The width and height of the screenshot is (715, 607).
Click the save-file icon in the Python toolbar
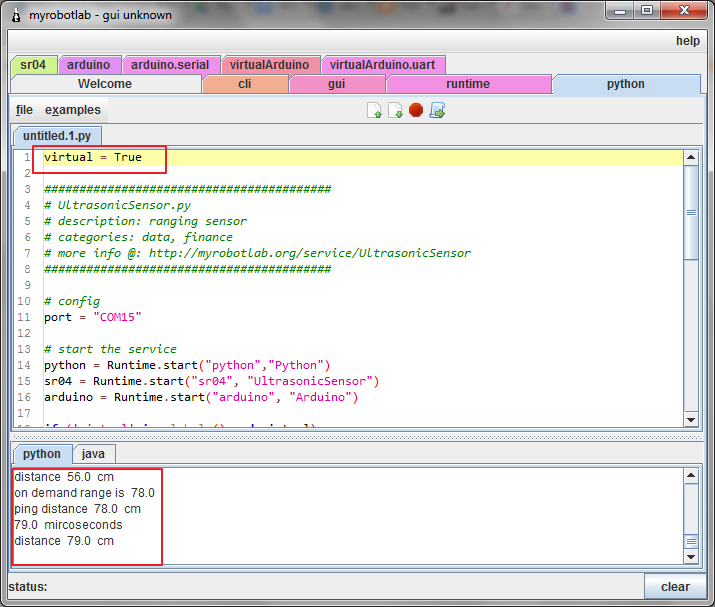[x=395, y=110]
